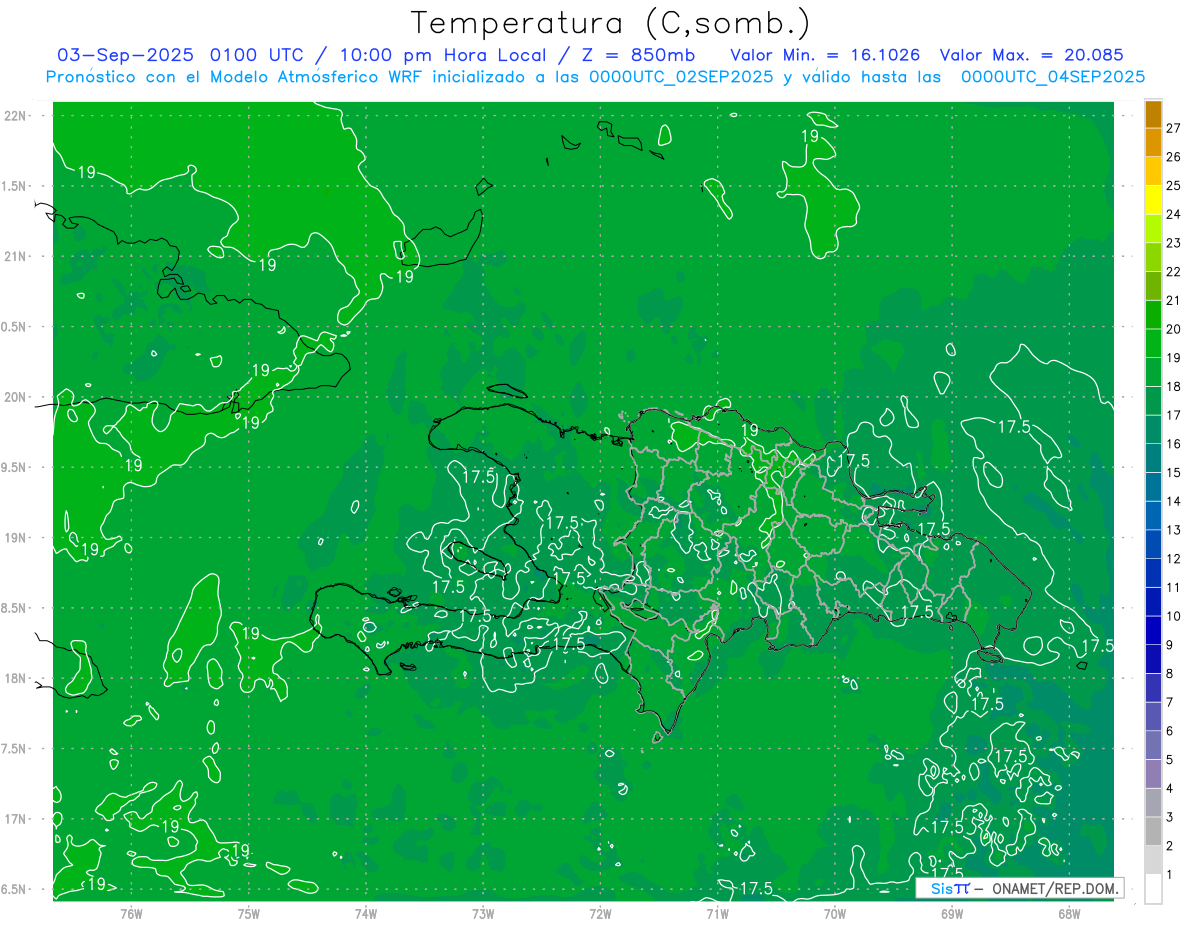
Task: Click the '68W' longitude axis label
Action: coord(1069,914)
